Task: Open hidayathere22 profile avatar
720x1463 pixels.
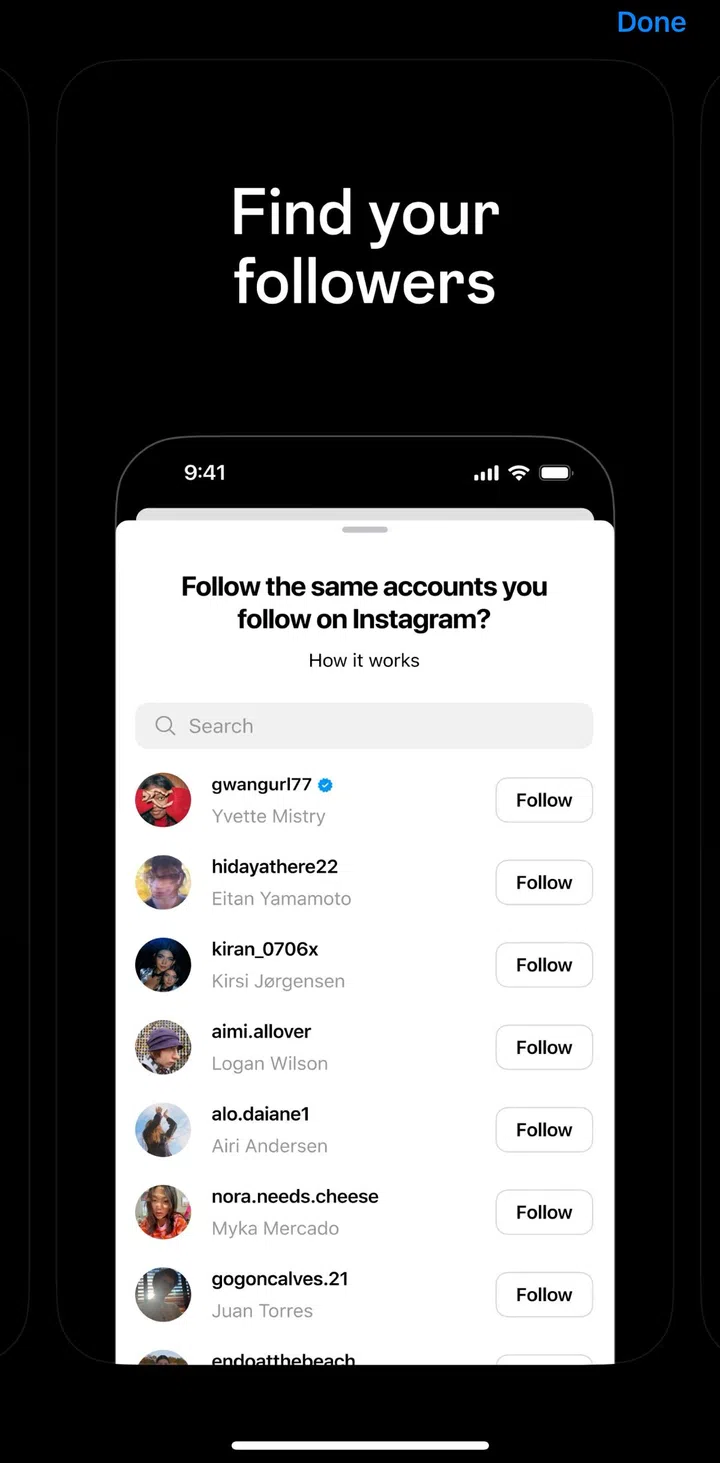Action: pos(163,882)
